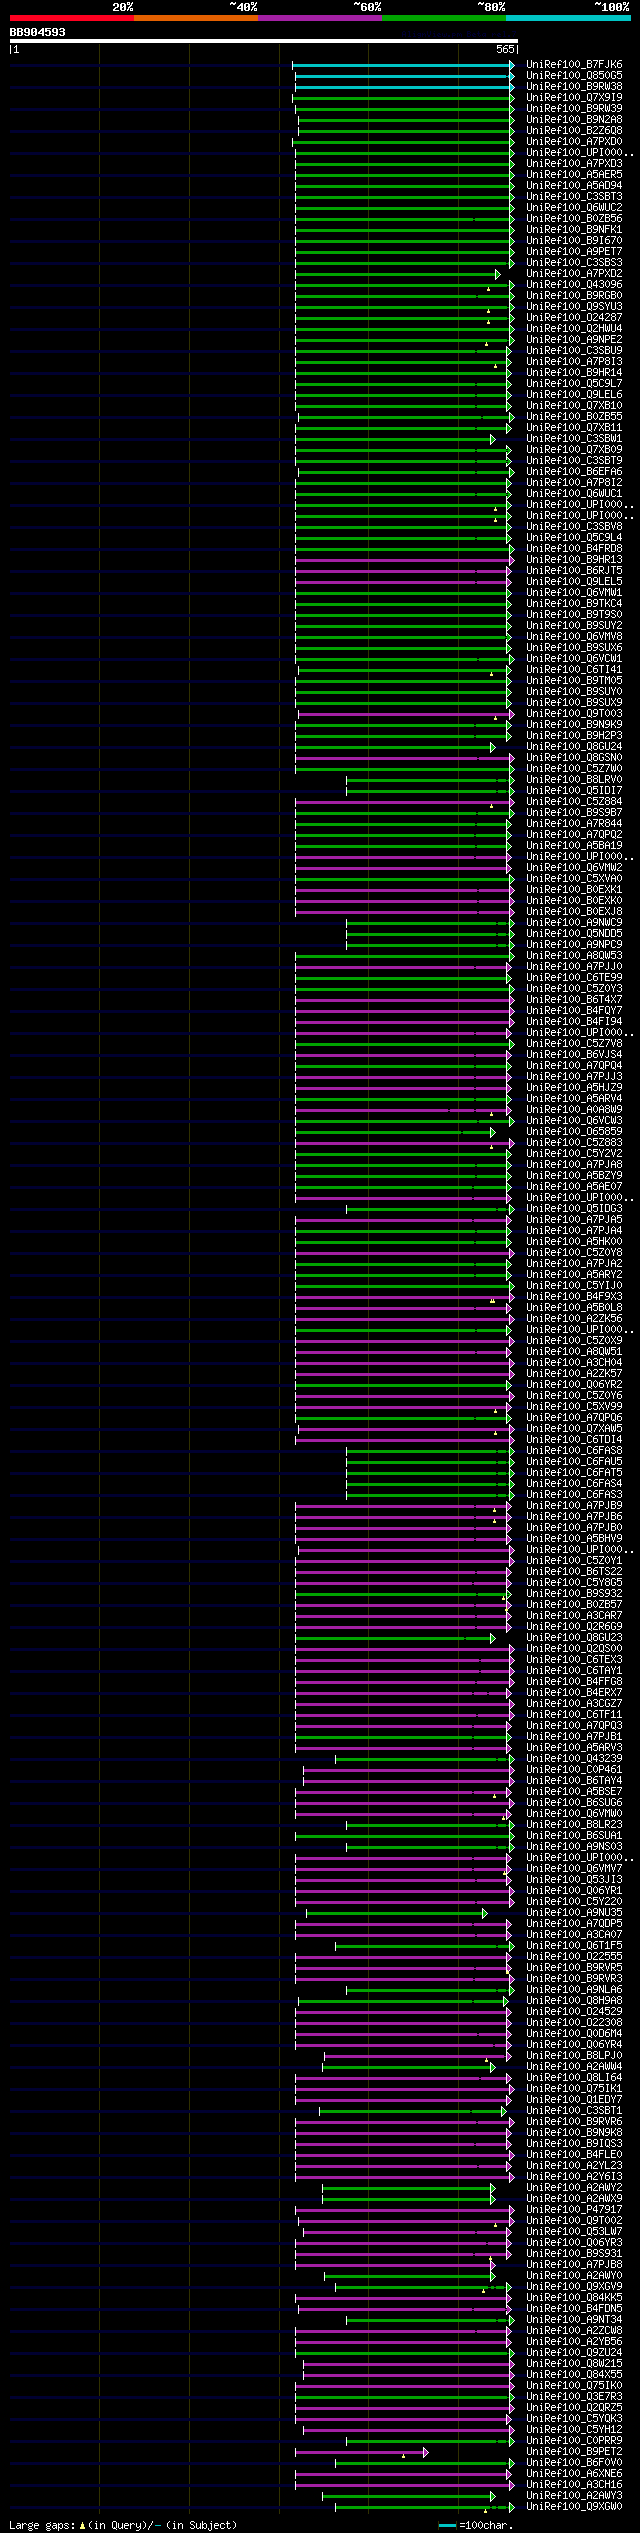Click label UniRef100_C6TE99
The image size is (640, 2533).
tap(574, 978)
